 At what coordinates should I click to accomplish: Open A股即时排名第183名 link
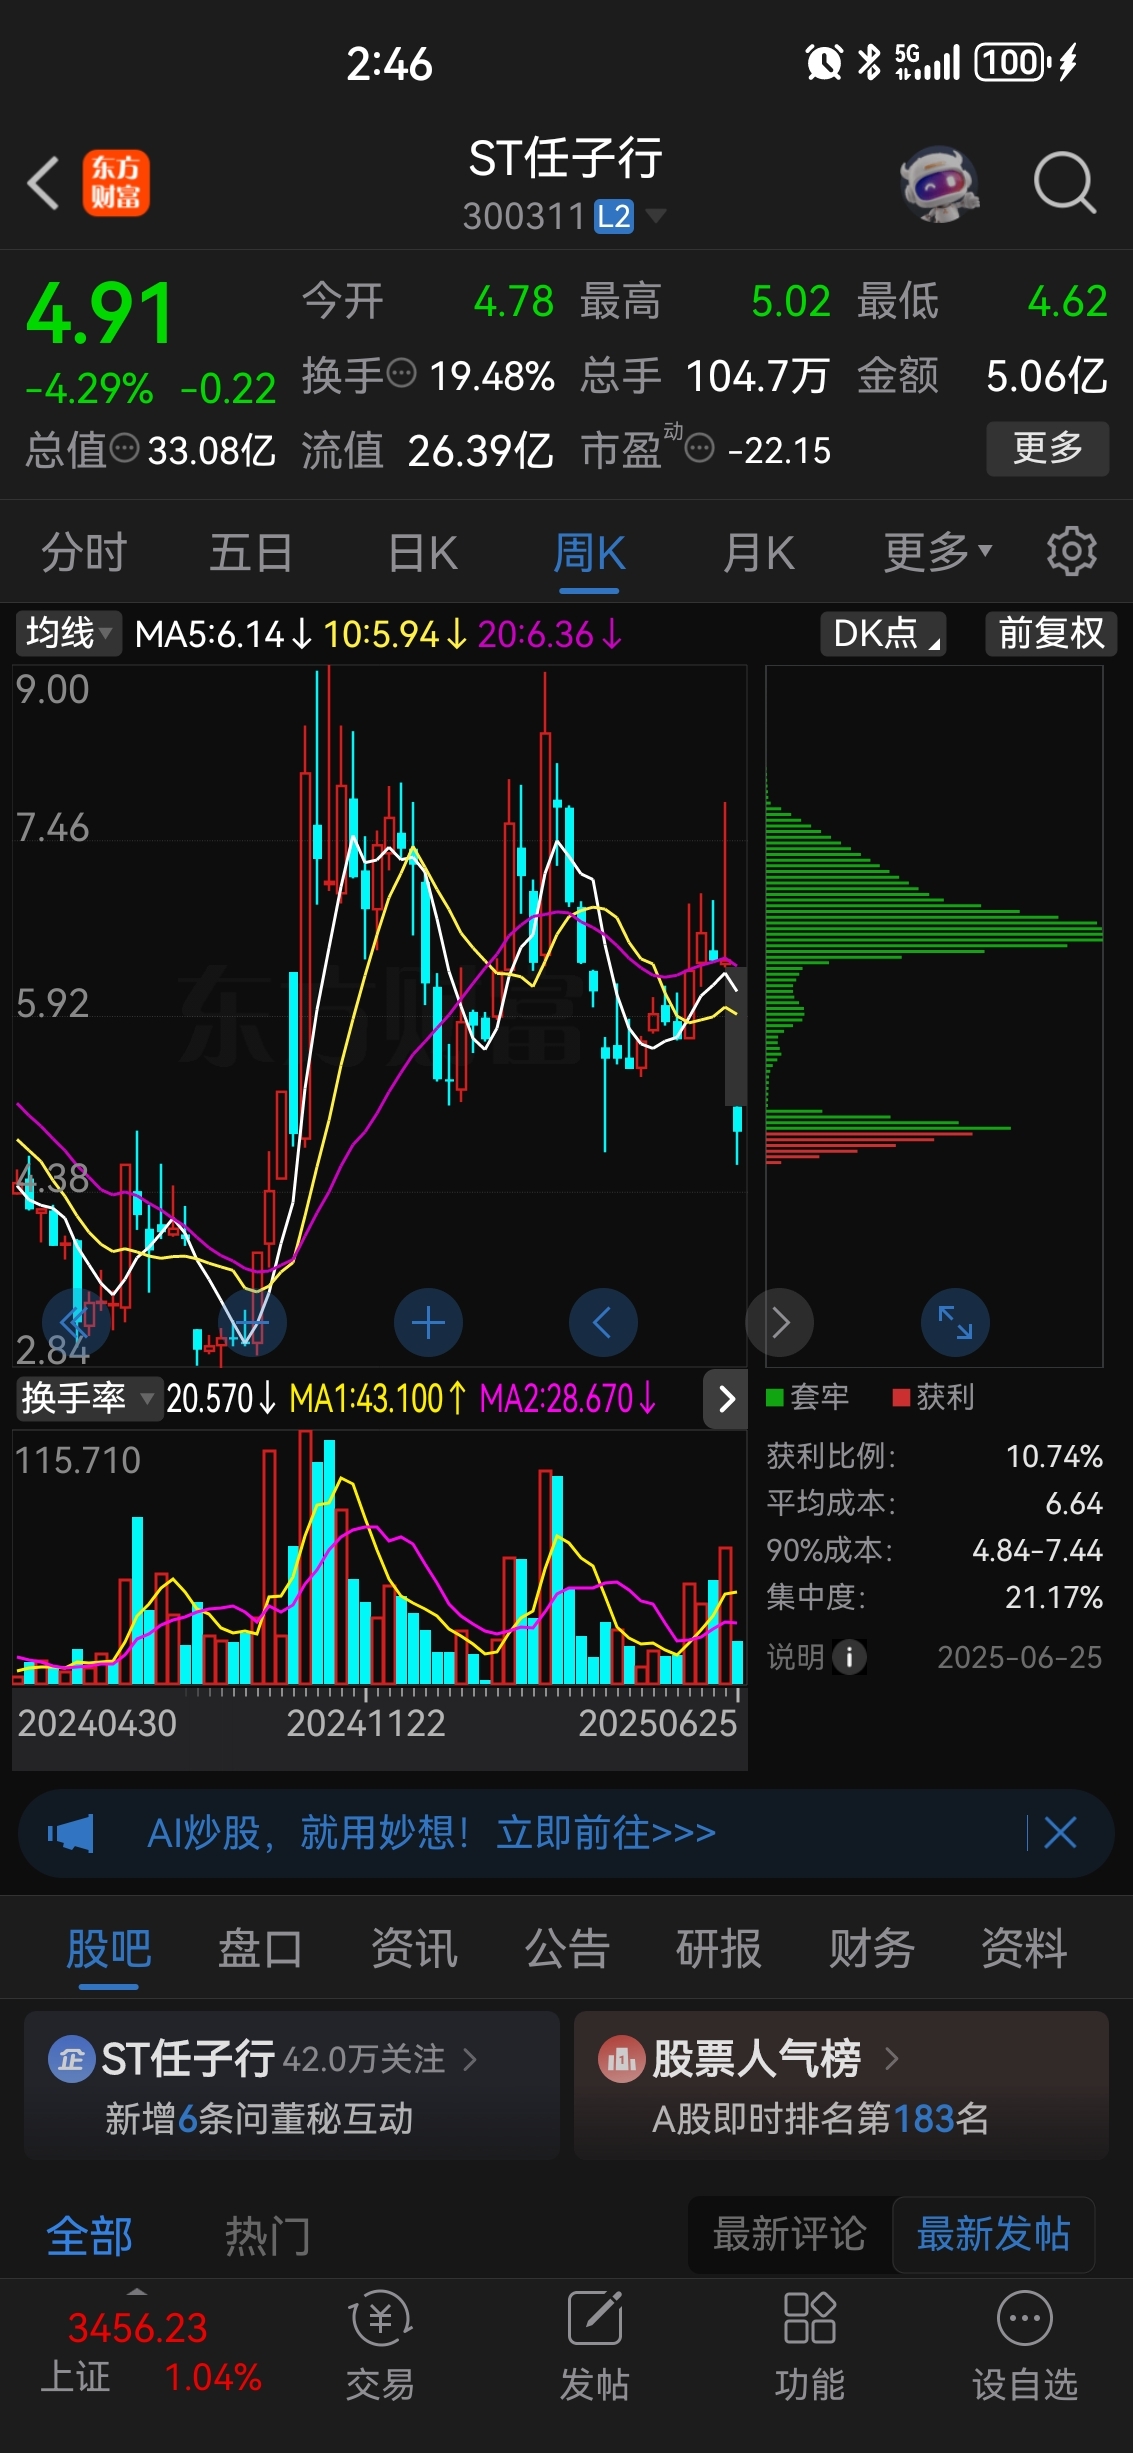tap(820, 2118)
